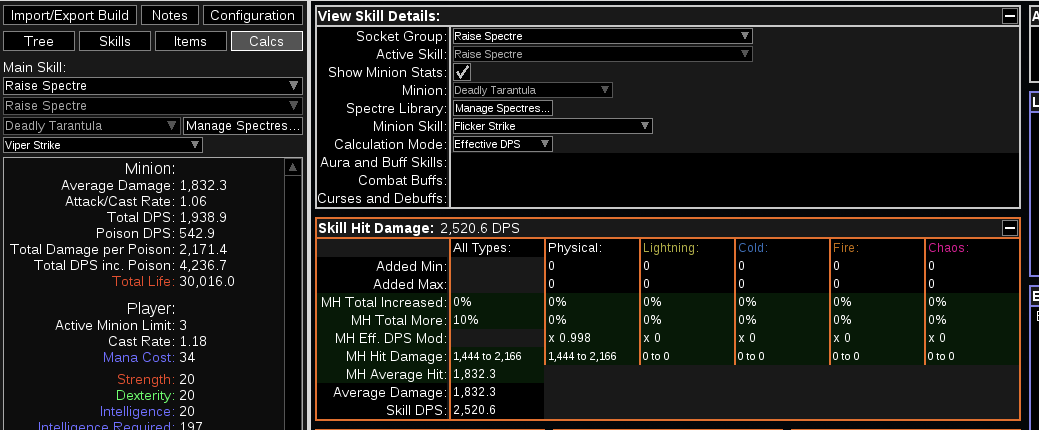This screenshot has height=430, width=1039.
Task: Click the Physical Added Min cell
Action: (592, 266)
